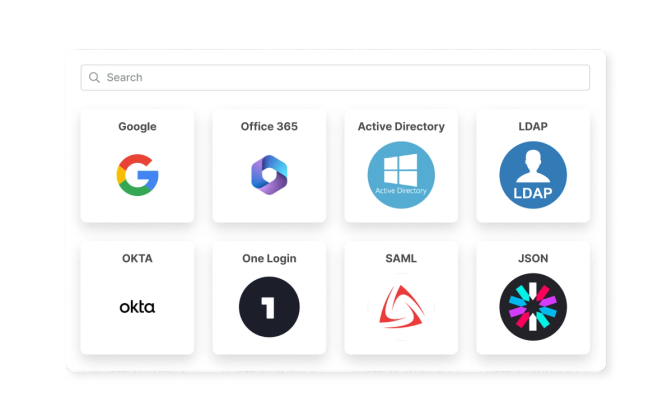Click the white 'LDAP' text inside the logo
Viewport: 672px width, 420px height.
coord(533,193)
